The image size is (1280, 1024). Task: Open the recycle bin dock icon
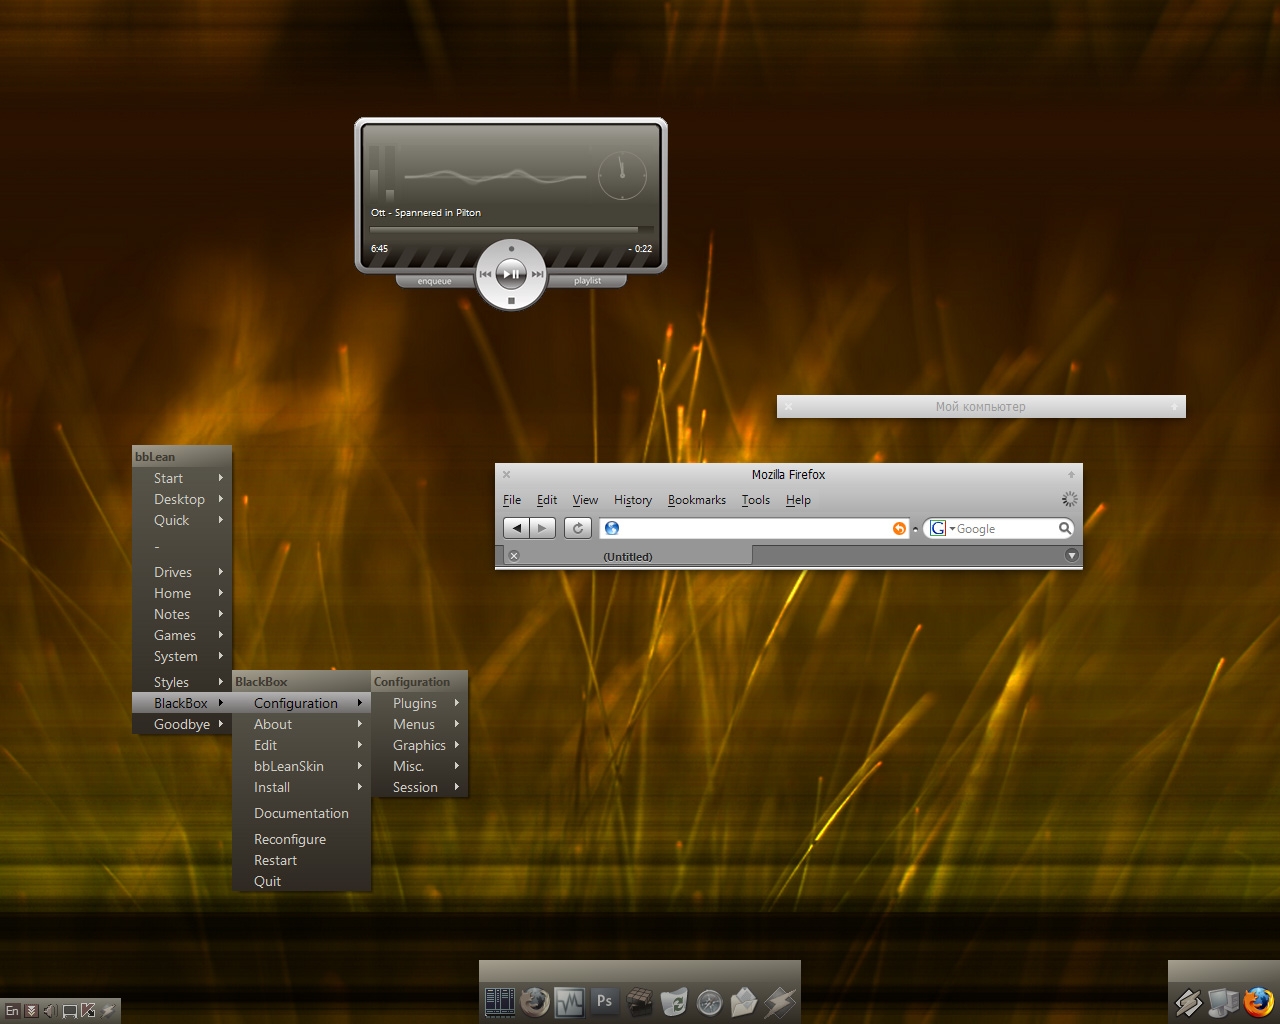pos(674,1001)
